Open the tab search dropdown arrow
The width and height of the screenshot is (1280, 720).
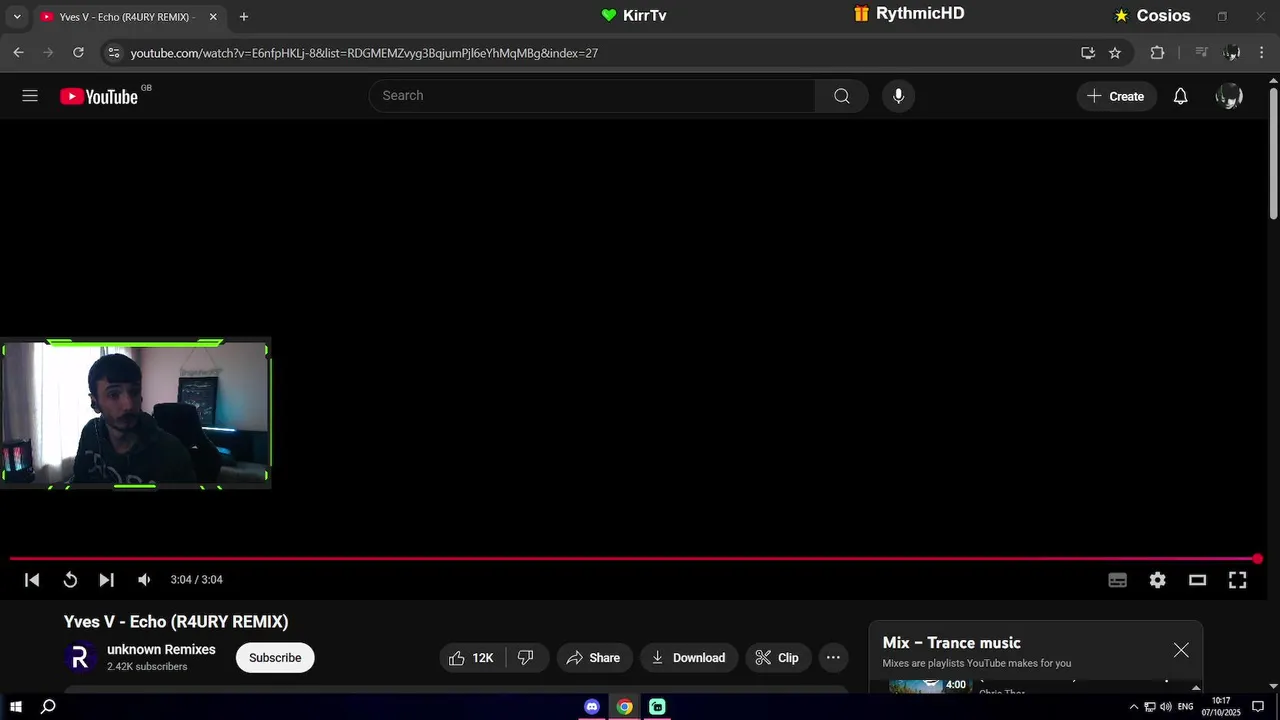tap(16, 17)
